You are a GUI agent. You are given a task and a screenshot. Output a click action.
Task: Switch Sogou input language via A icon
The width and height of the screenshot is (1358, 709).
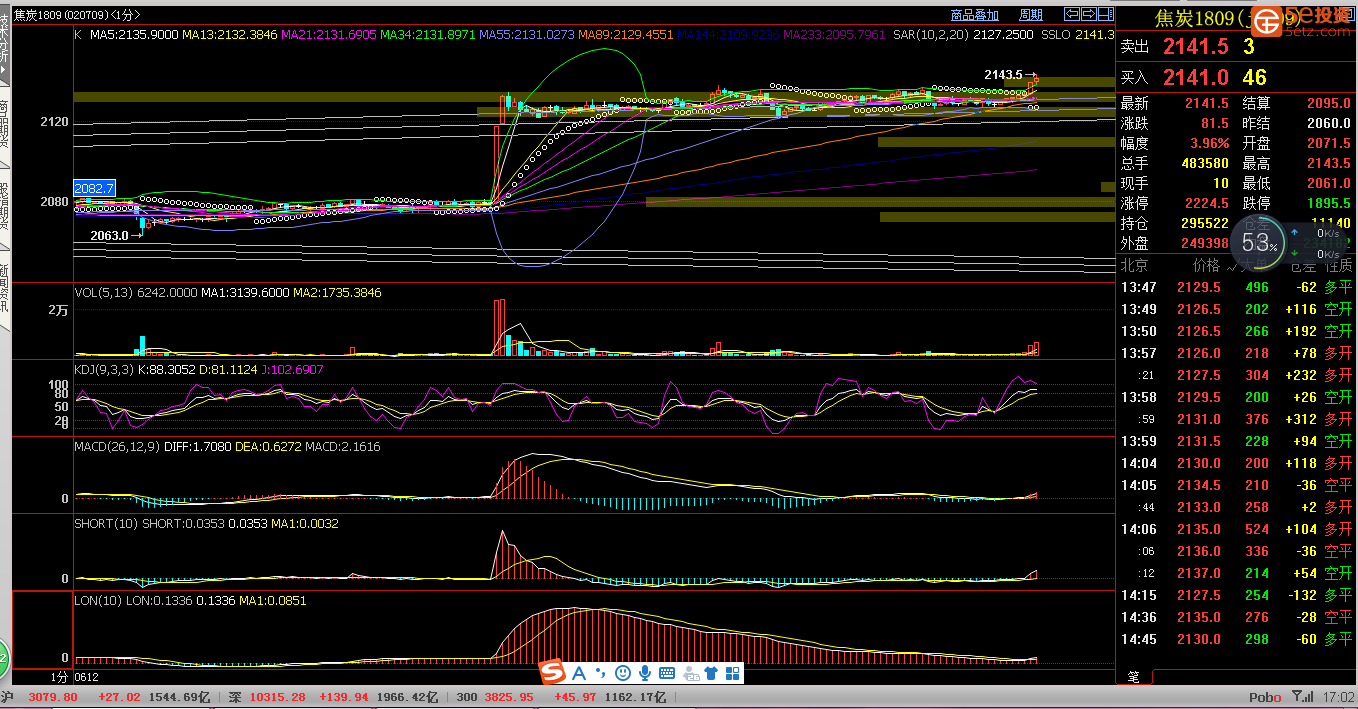click(579, 673)
